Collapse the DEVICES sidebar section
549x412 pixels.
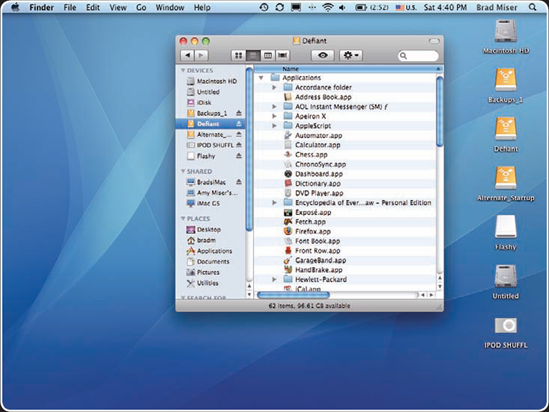pos(183,70)
